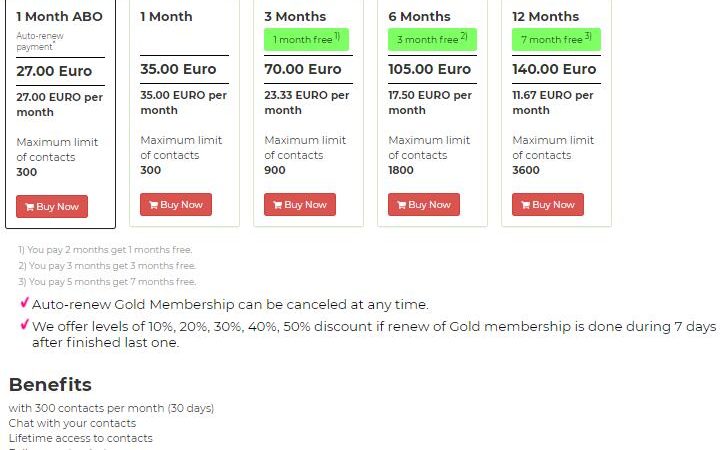
Task: Click Buy Now for 6 Months plan
Action: tap(424, 205)
